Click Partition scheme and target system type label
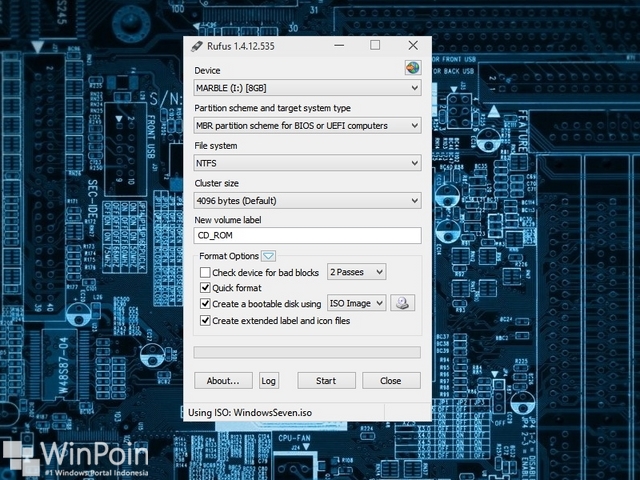Viewport: 640px width, 480px height. click(272, 108)
